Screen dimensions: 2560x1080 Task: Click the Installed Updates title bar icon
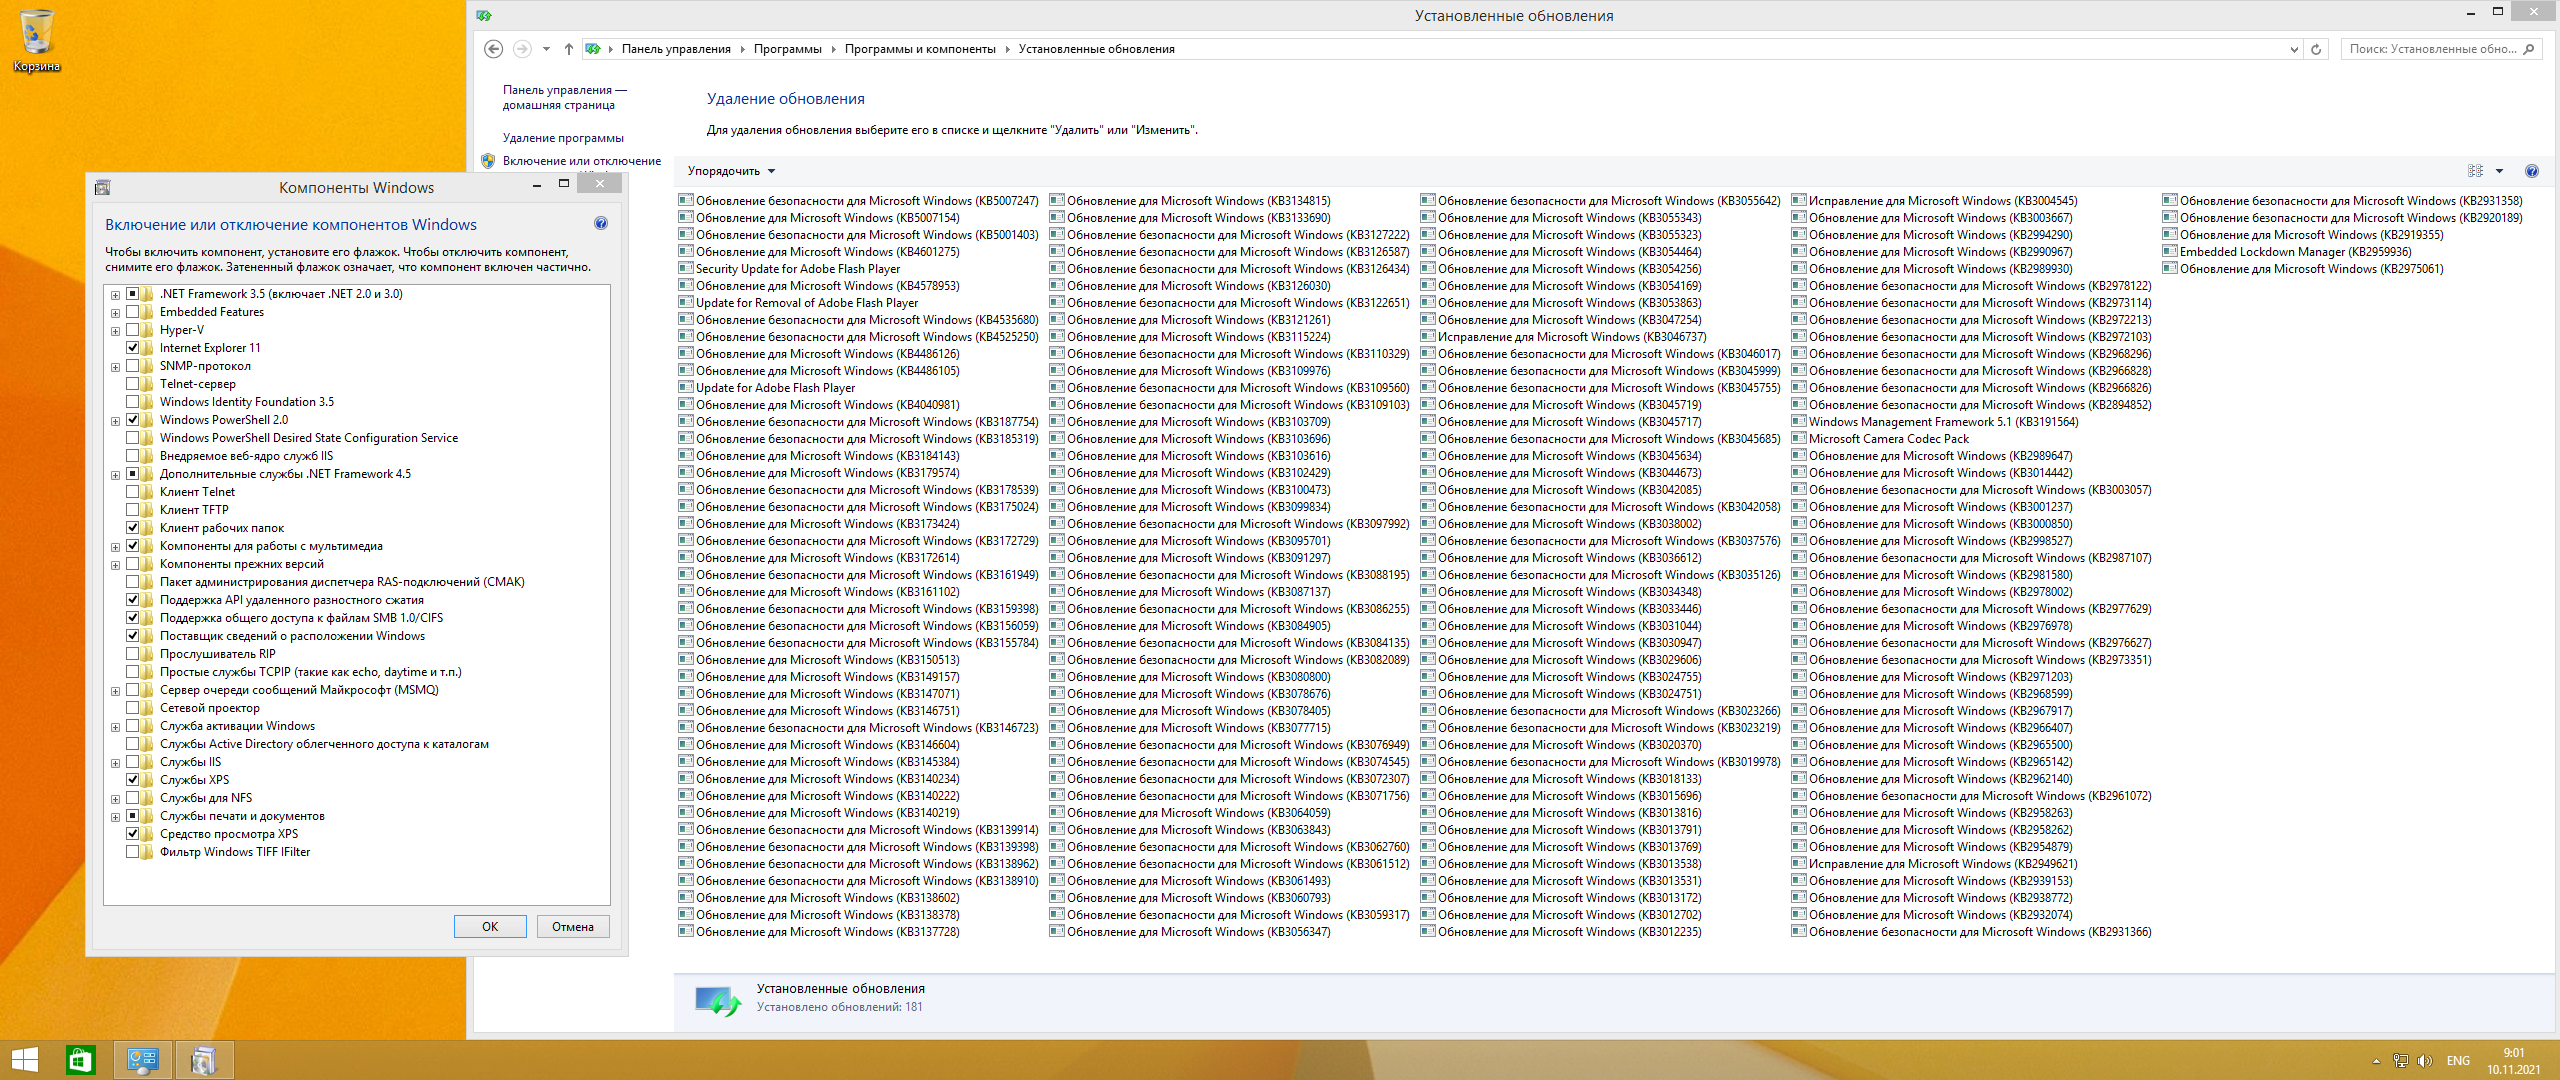[x=484, y=15]
